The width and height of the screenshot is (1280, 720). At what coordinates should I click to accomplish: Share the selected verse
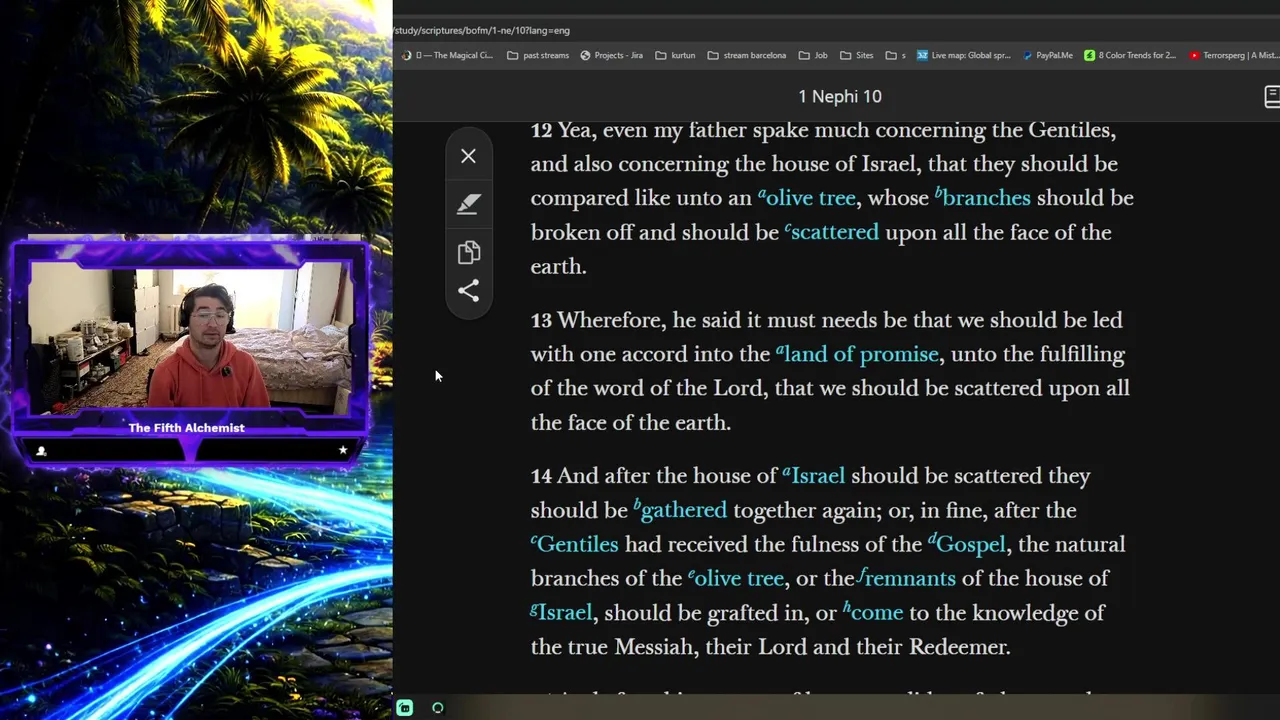point(468,291)
